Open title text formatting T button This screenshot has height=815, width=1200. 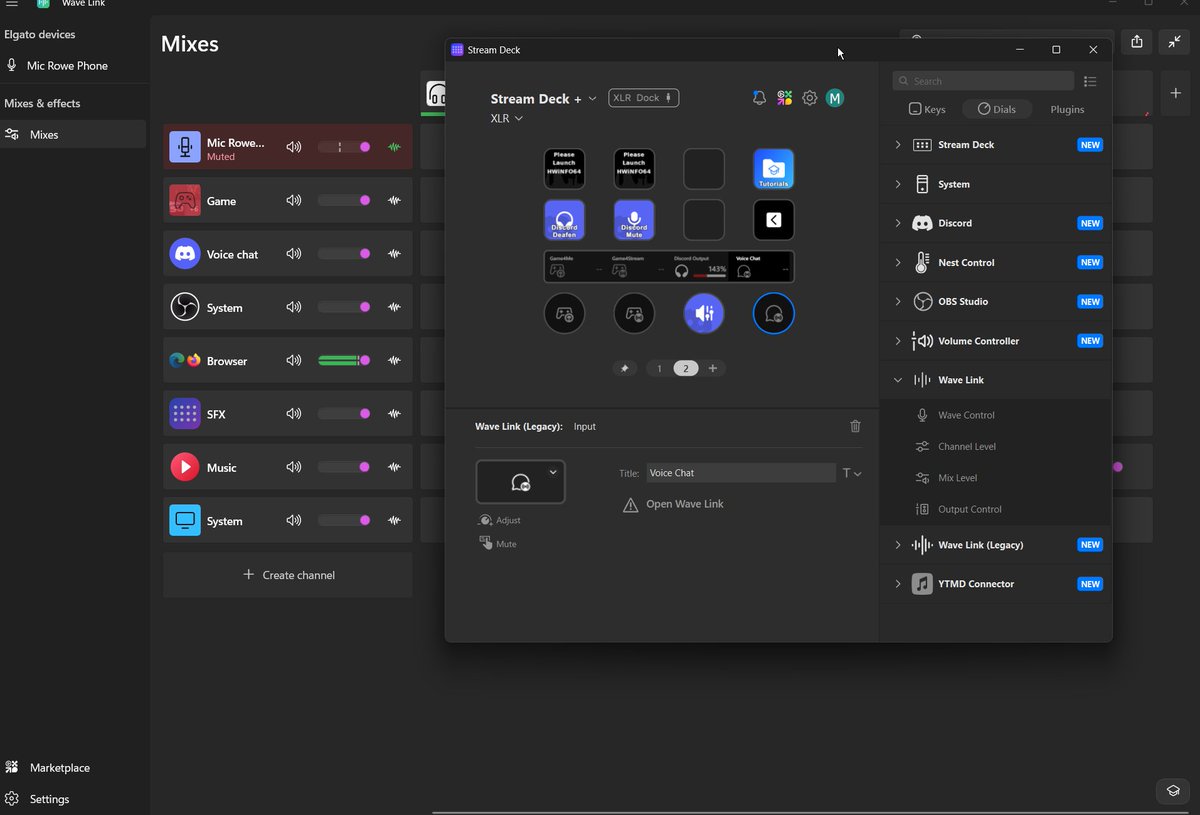tap(851, 473)
